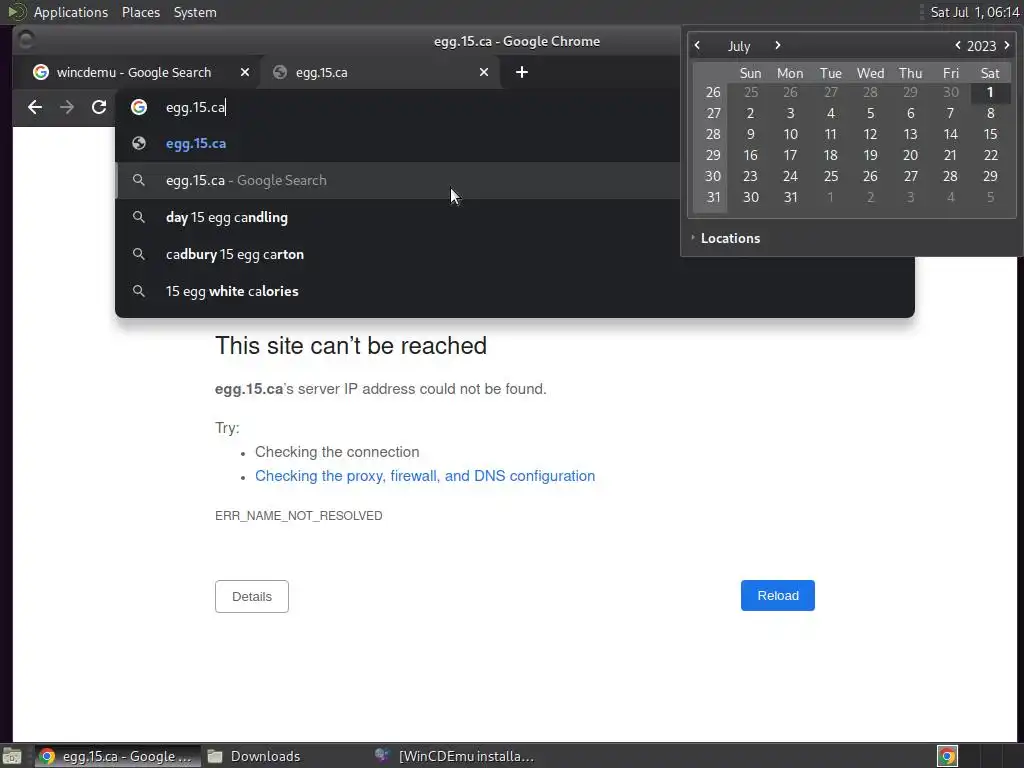Select July 21 in the calendar

[950, 155]
